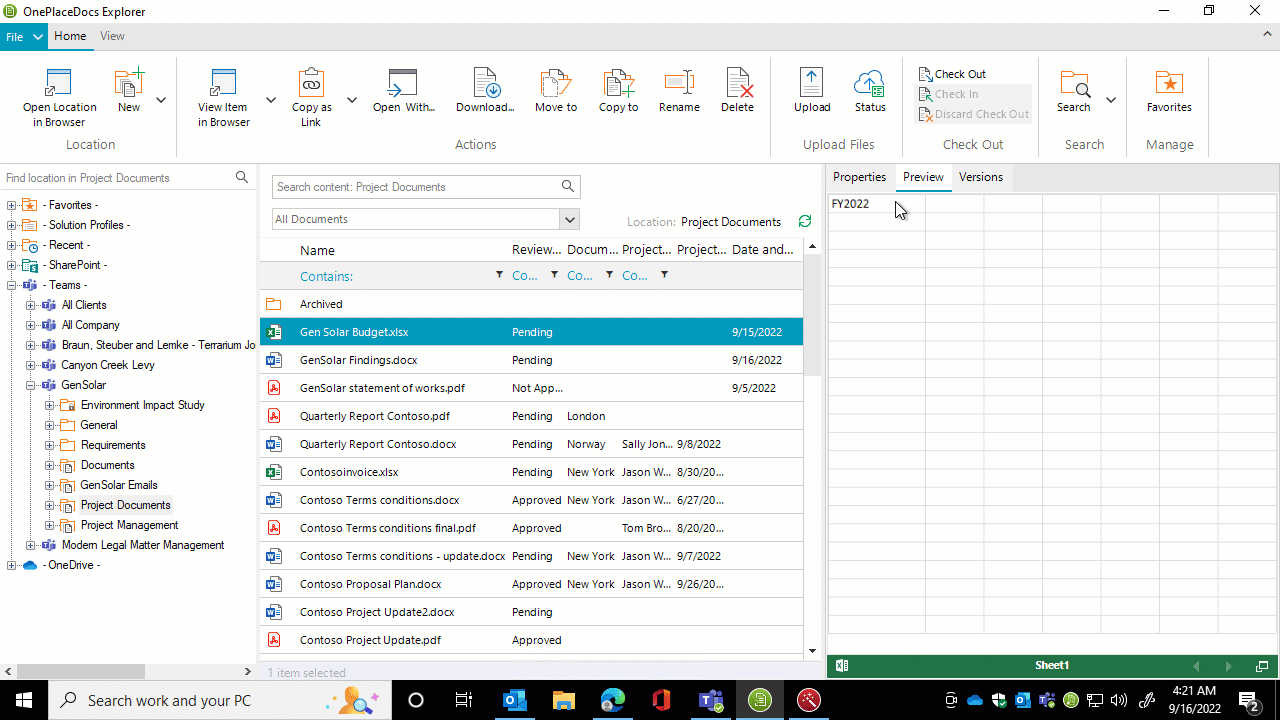Launch Microsoft Edge from the taskbar
The height and width of the screenshot is (720, 1280).
[x=613, y=700]
